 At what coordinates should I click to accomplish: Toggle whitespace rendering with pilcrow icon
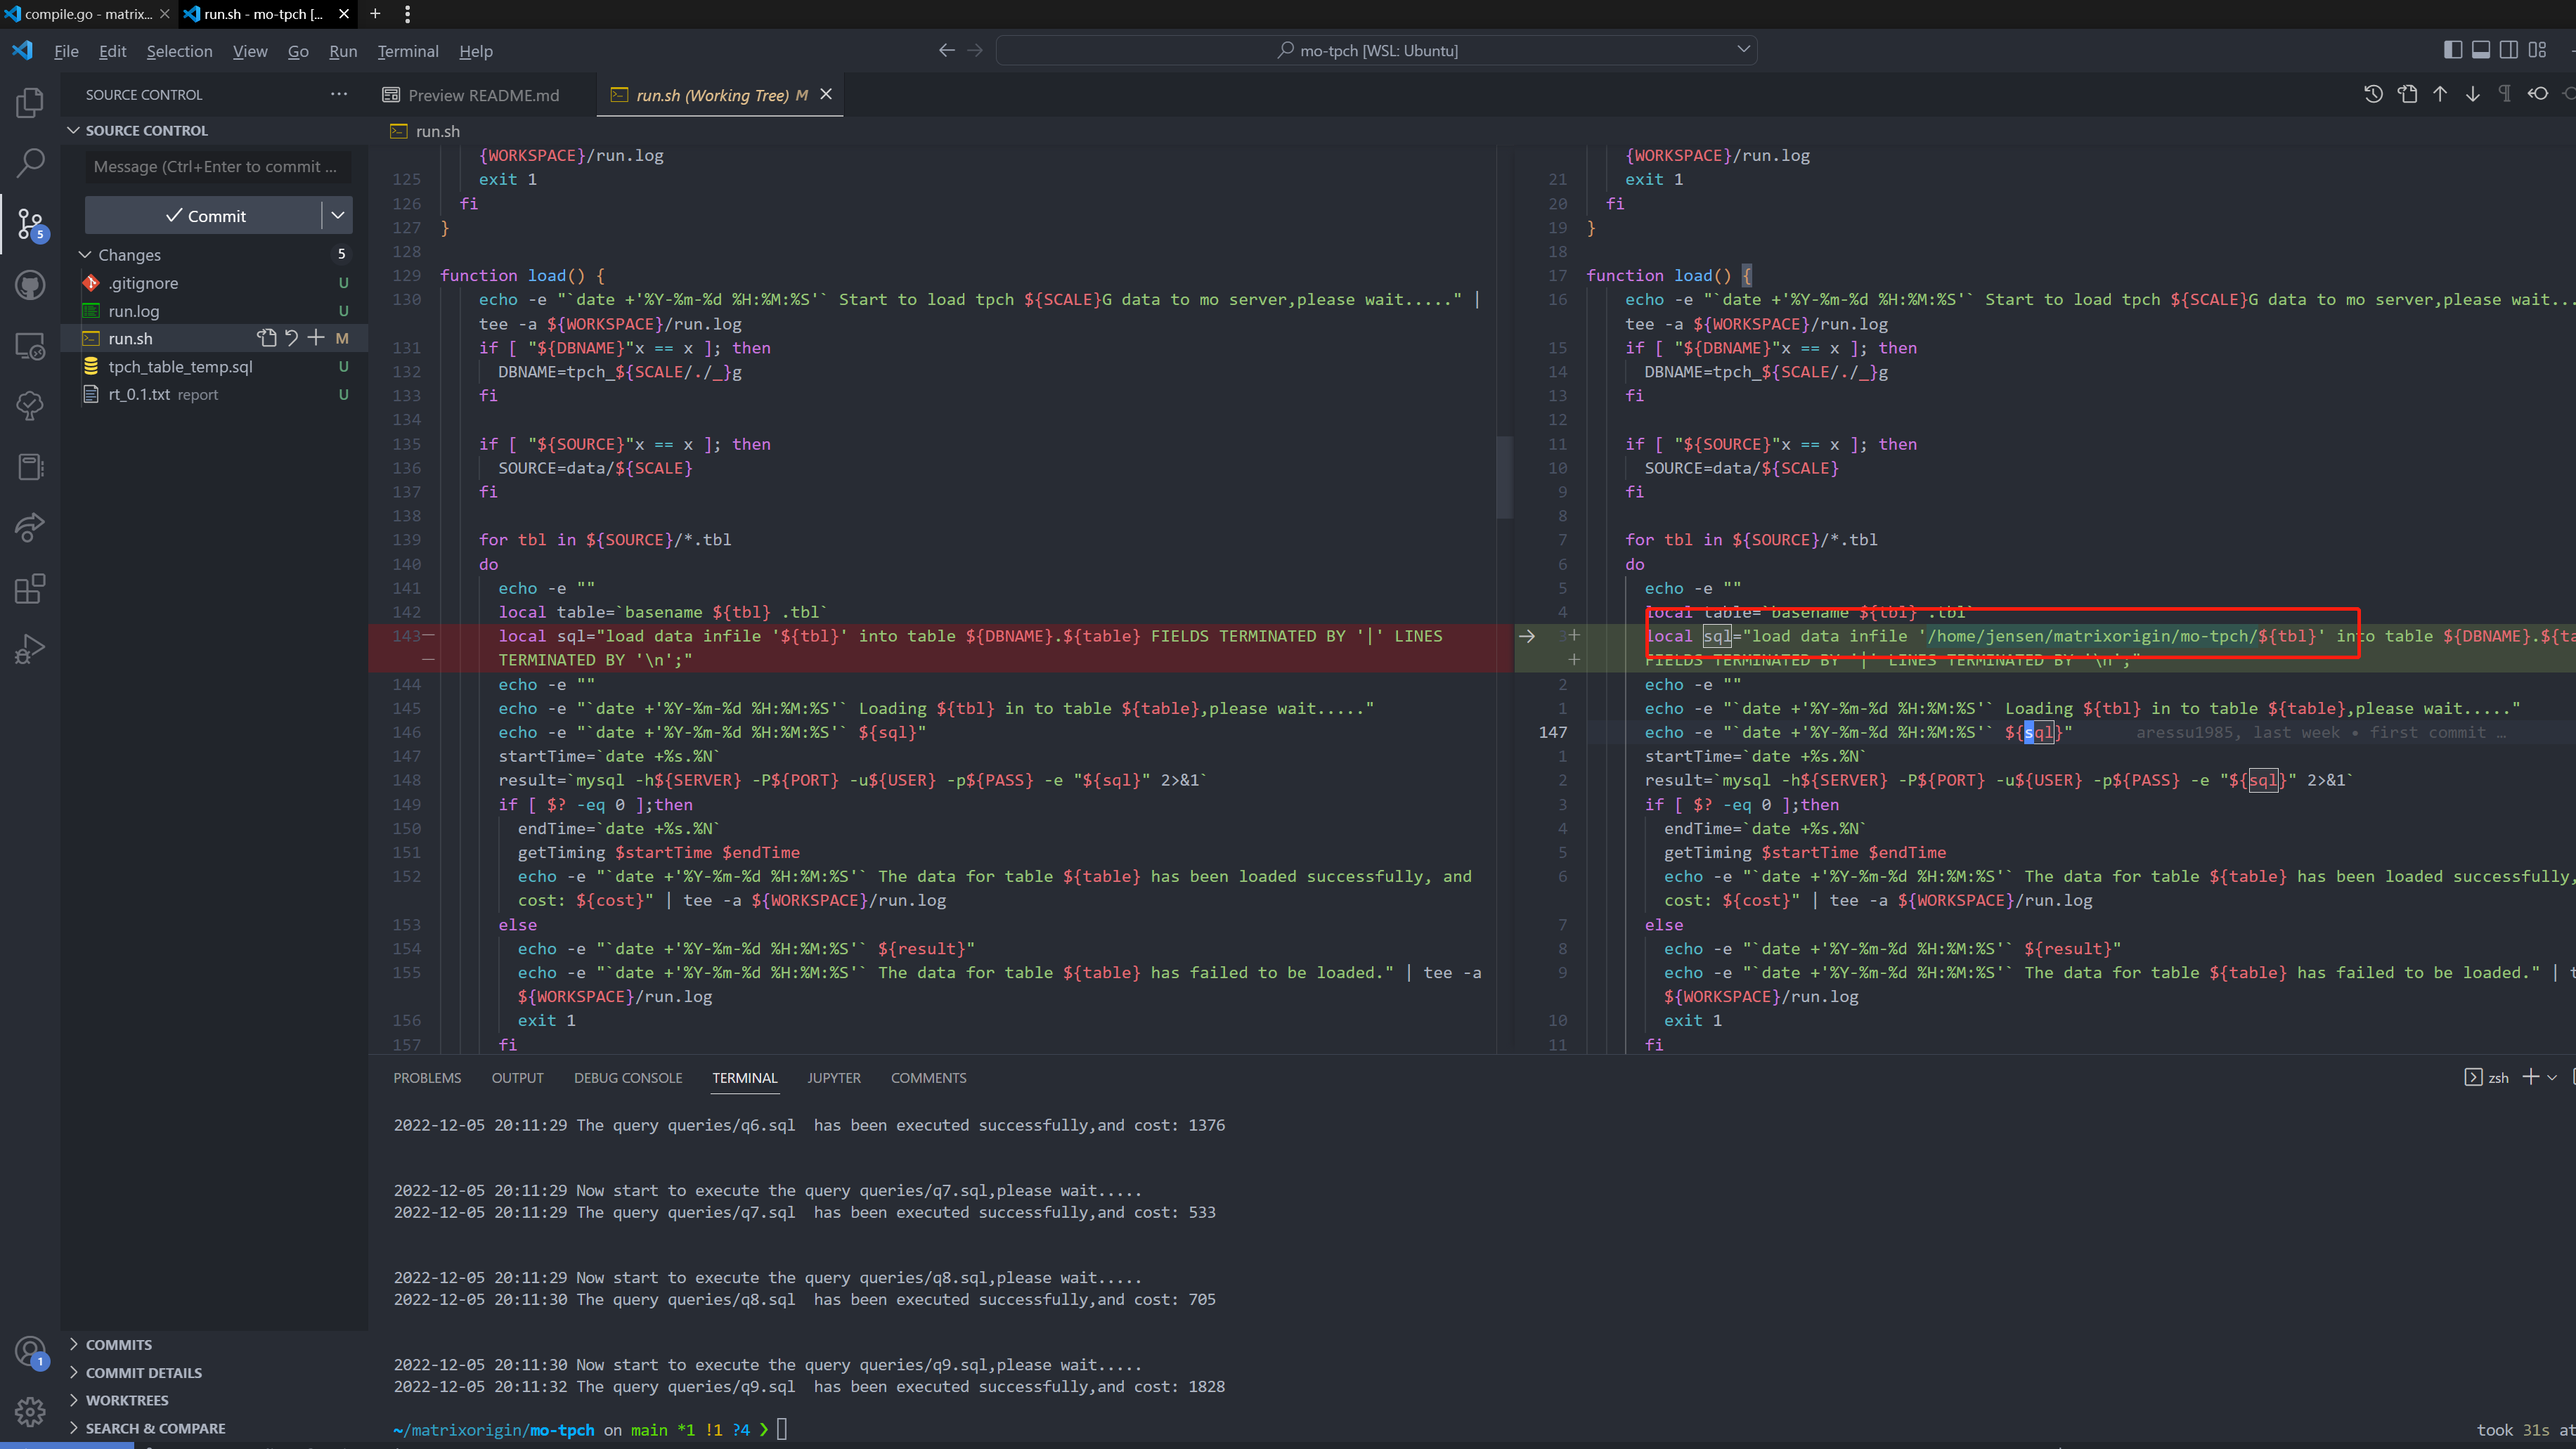(x=2505, y=93)
